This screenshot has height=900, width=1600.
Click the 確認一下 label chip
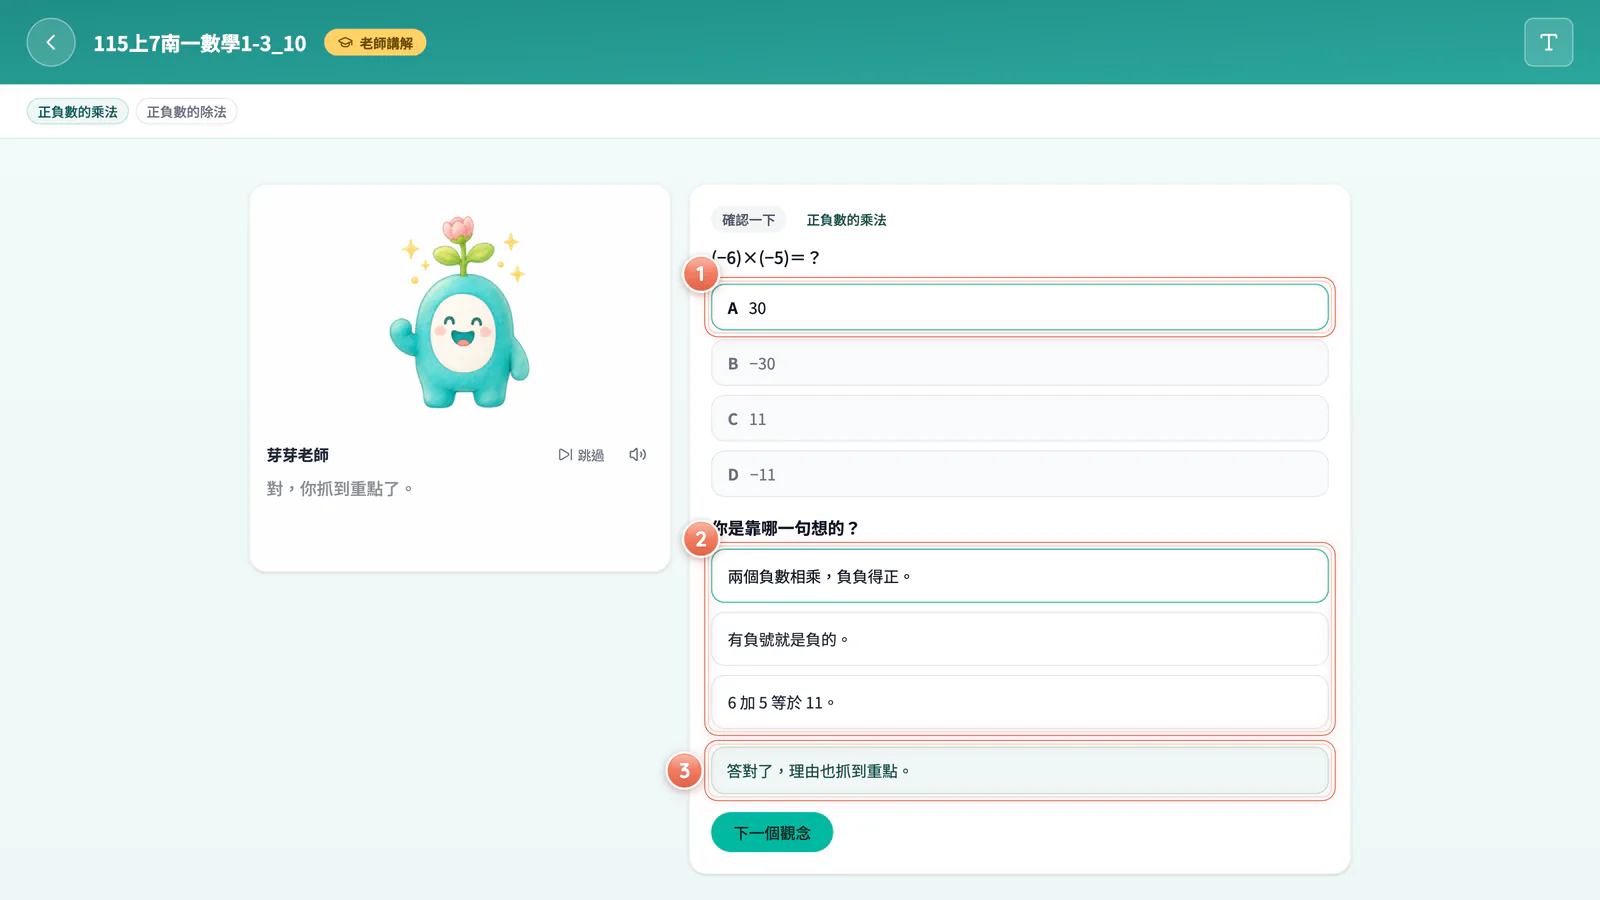tap(749, 220)
